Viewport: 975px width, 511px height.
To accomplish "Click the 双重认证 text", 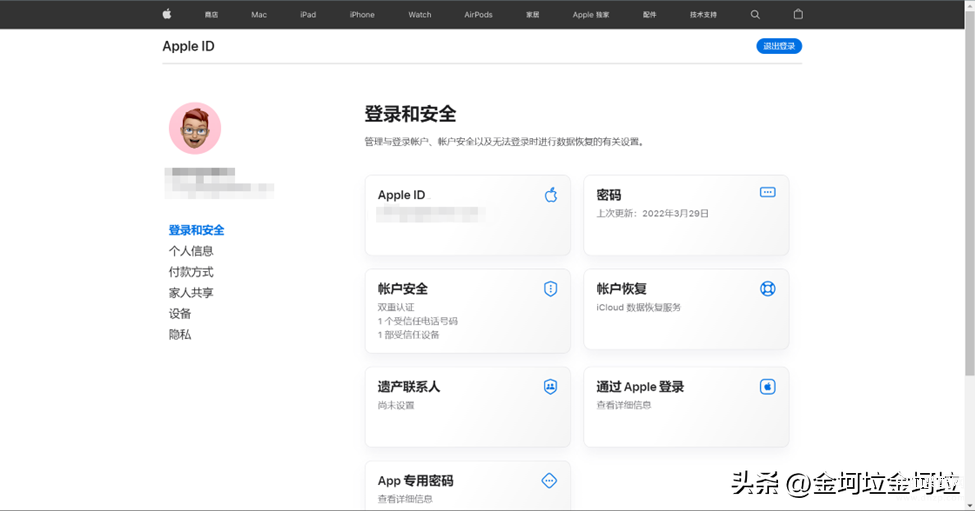I will 395,307.
